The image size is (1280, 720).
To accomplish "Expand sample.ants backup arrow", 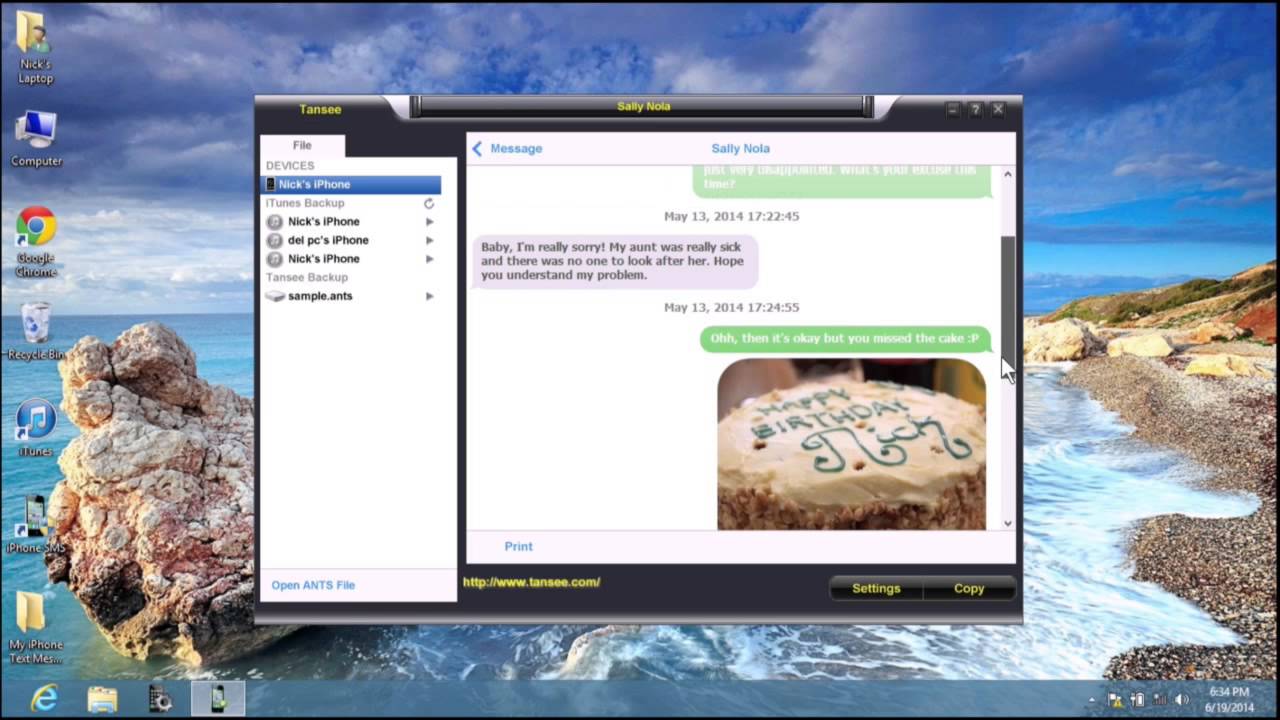I will (430, 296).
